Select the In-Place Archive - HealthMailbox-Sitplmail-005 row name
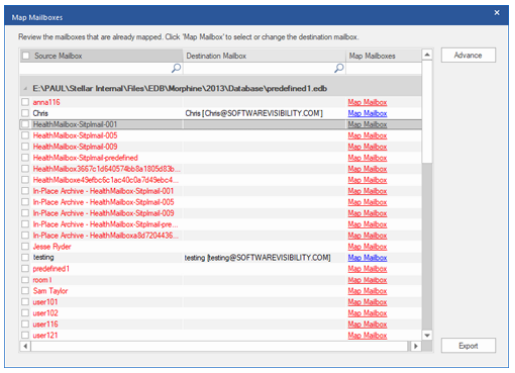Screen dimensions: 515x373 click(x=103, y=202)
